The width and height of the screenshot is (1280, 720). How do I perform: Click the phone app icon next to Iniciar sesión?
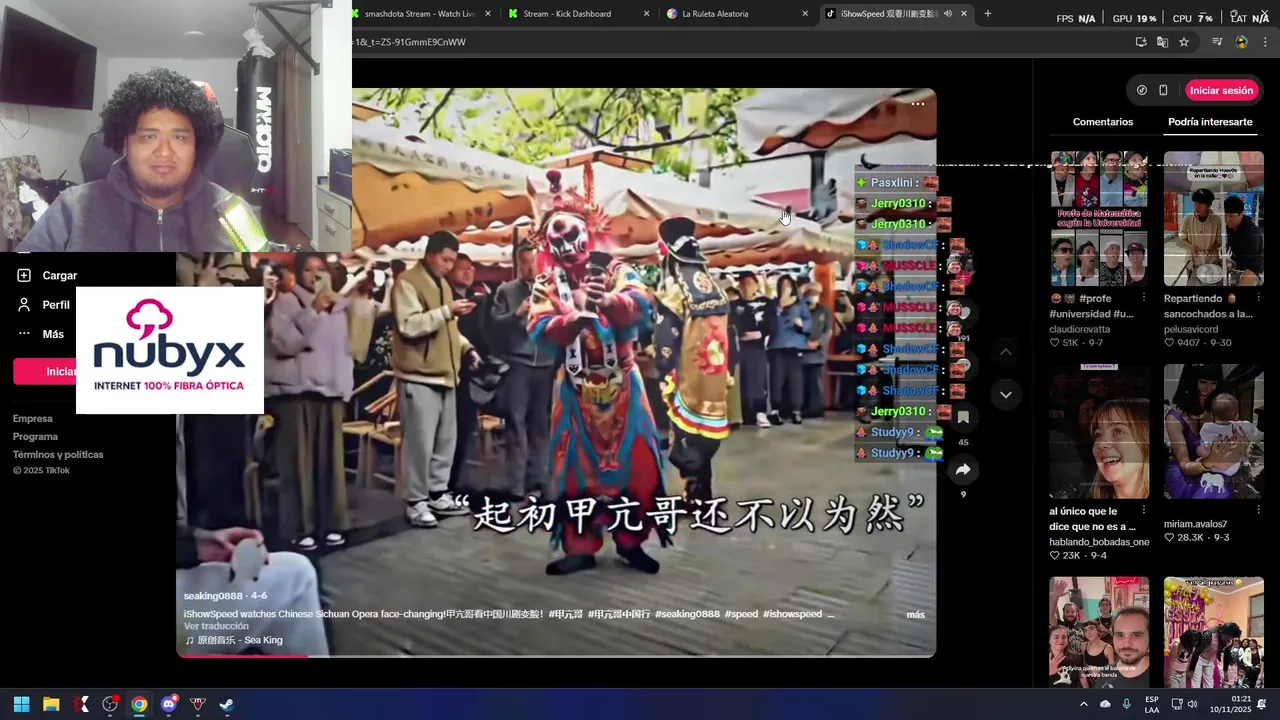(1163, 90)
